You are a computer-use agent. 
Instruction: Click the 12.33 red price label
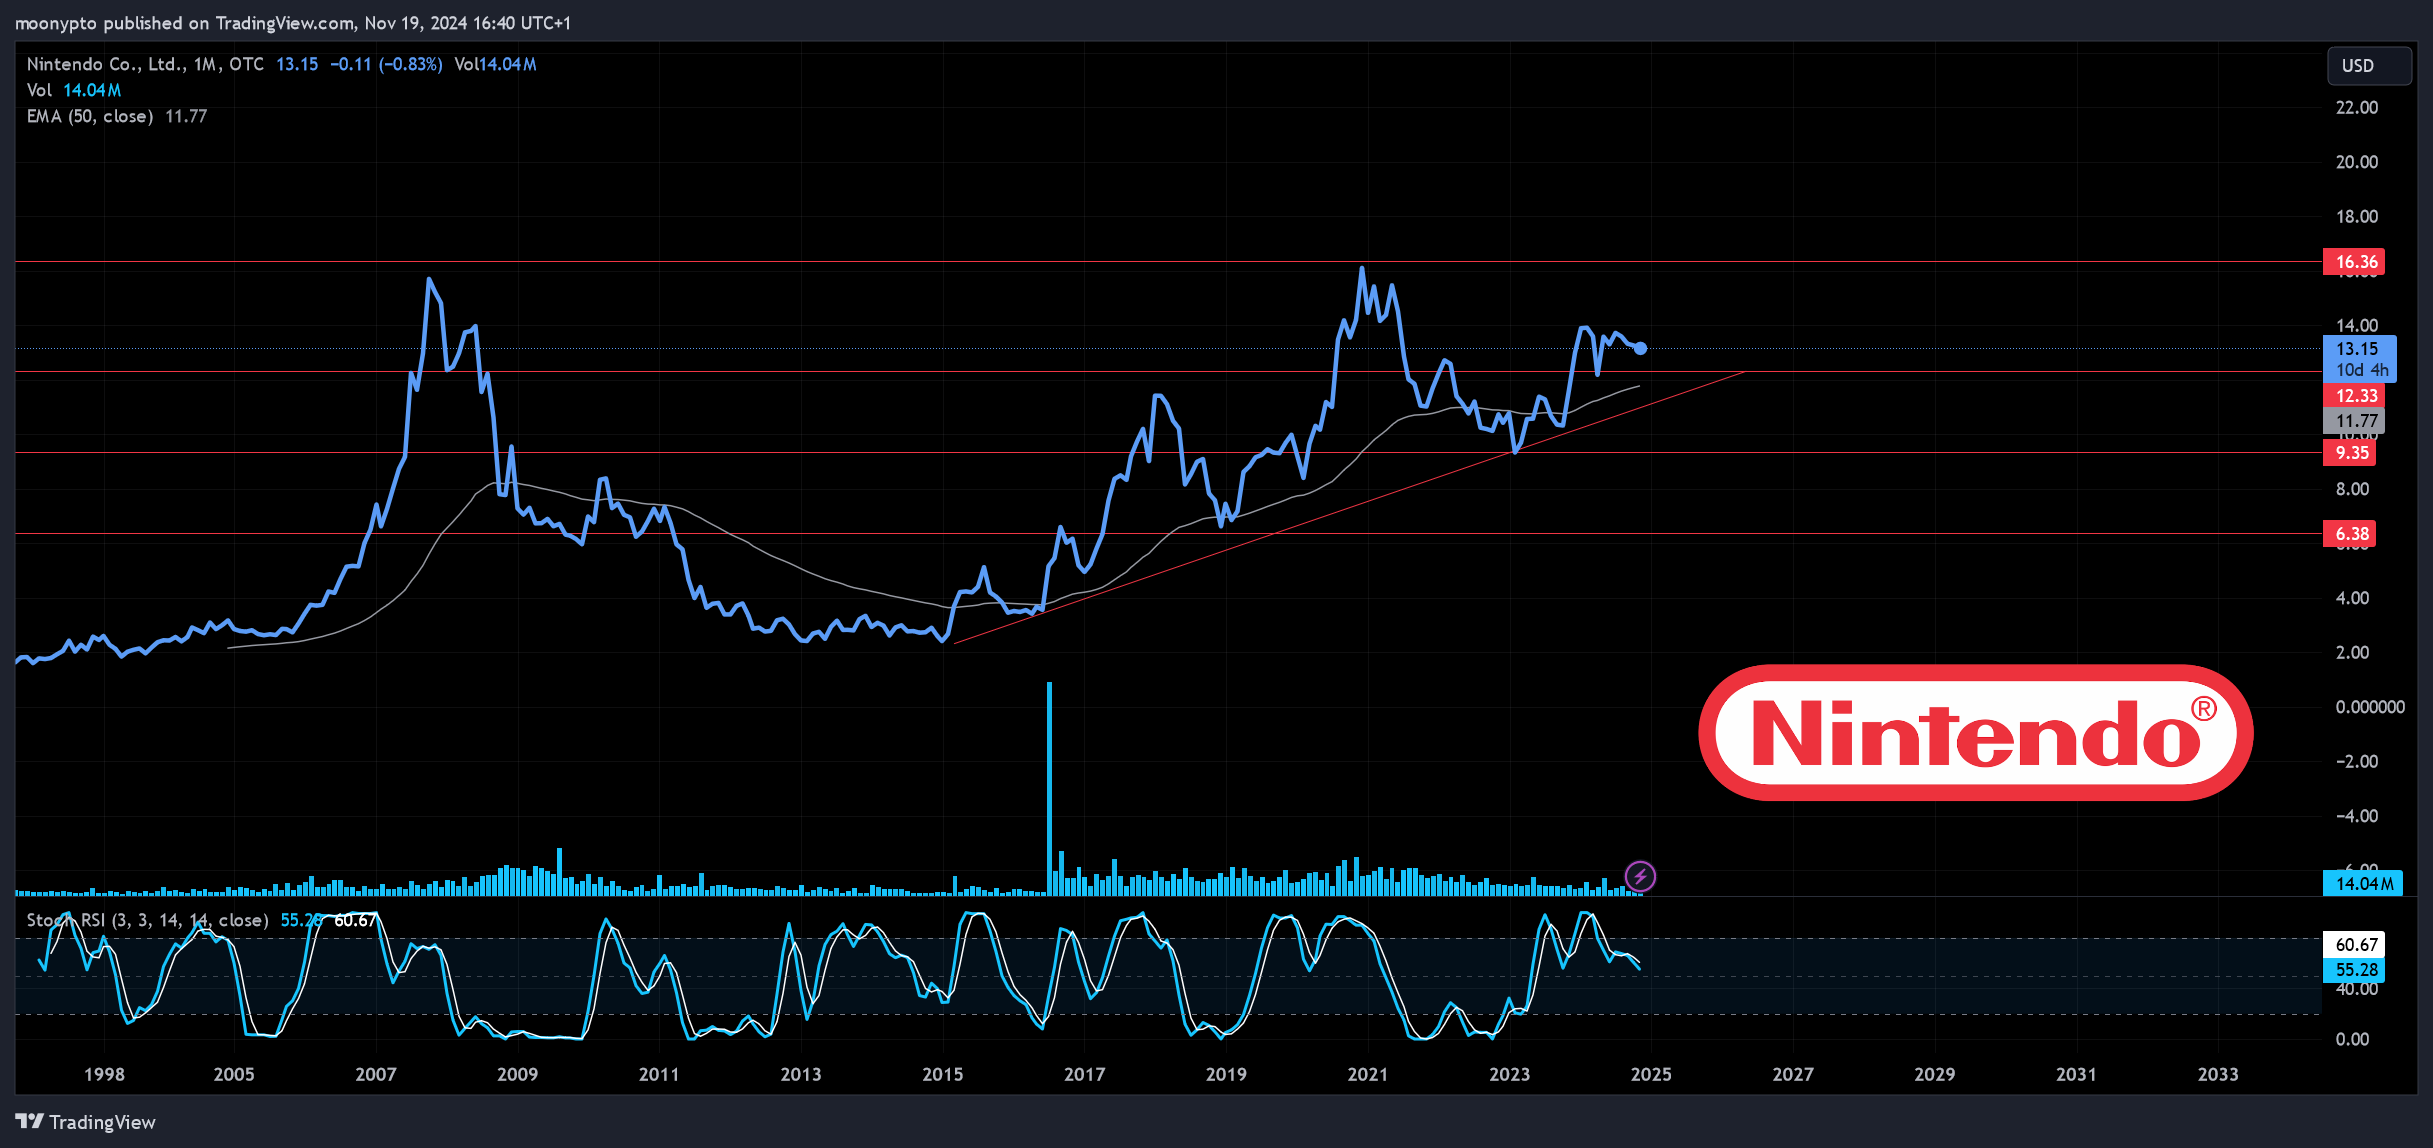tap(2354, 396)
